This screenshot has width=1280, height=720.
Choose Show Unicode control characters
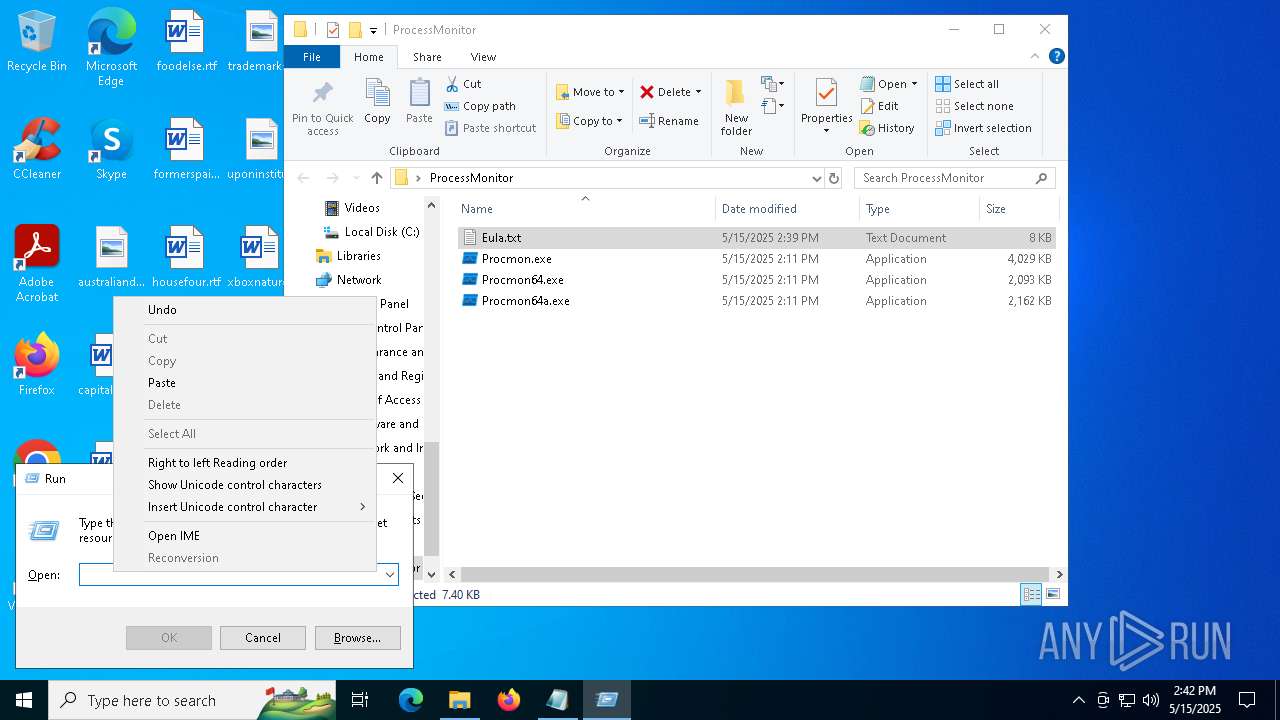(245, 485)
